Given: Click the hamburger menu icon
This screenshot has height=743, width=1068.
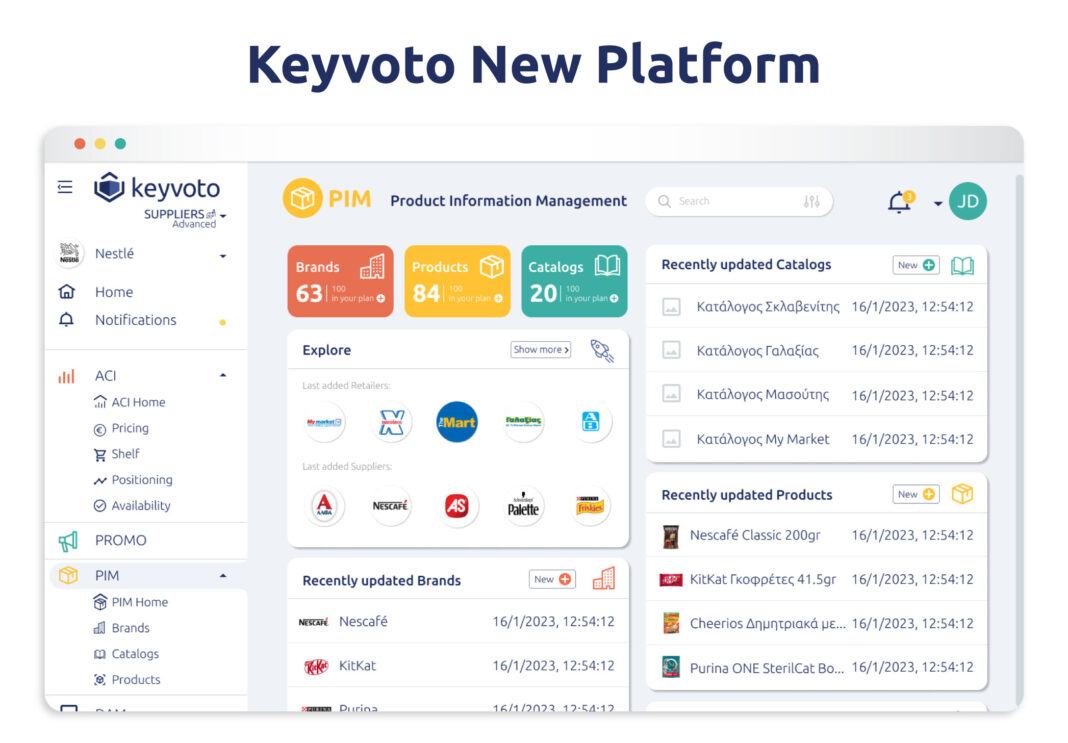Looking at the screenshot, I should 65,187.
